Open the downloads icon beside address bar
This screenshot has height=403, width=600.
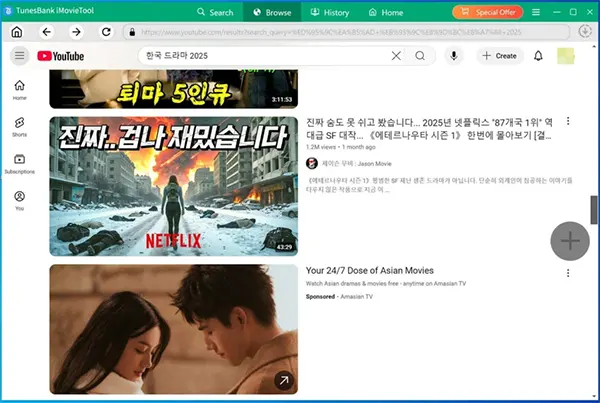point(584,32)
